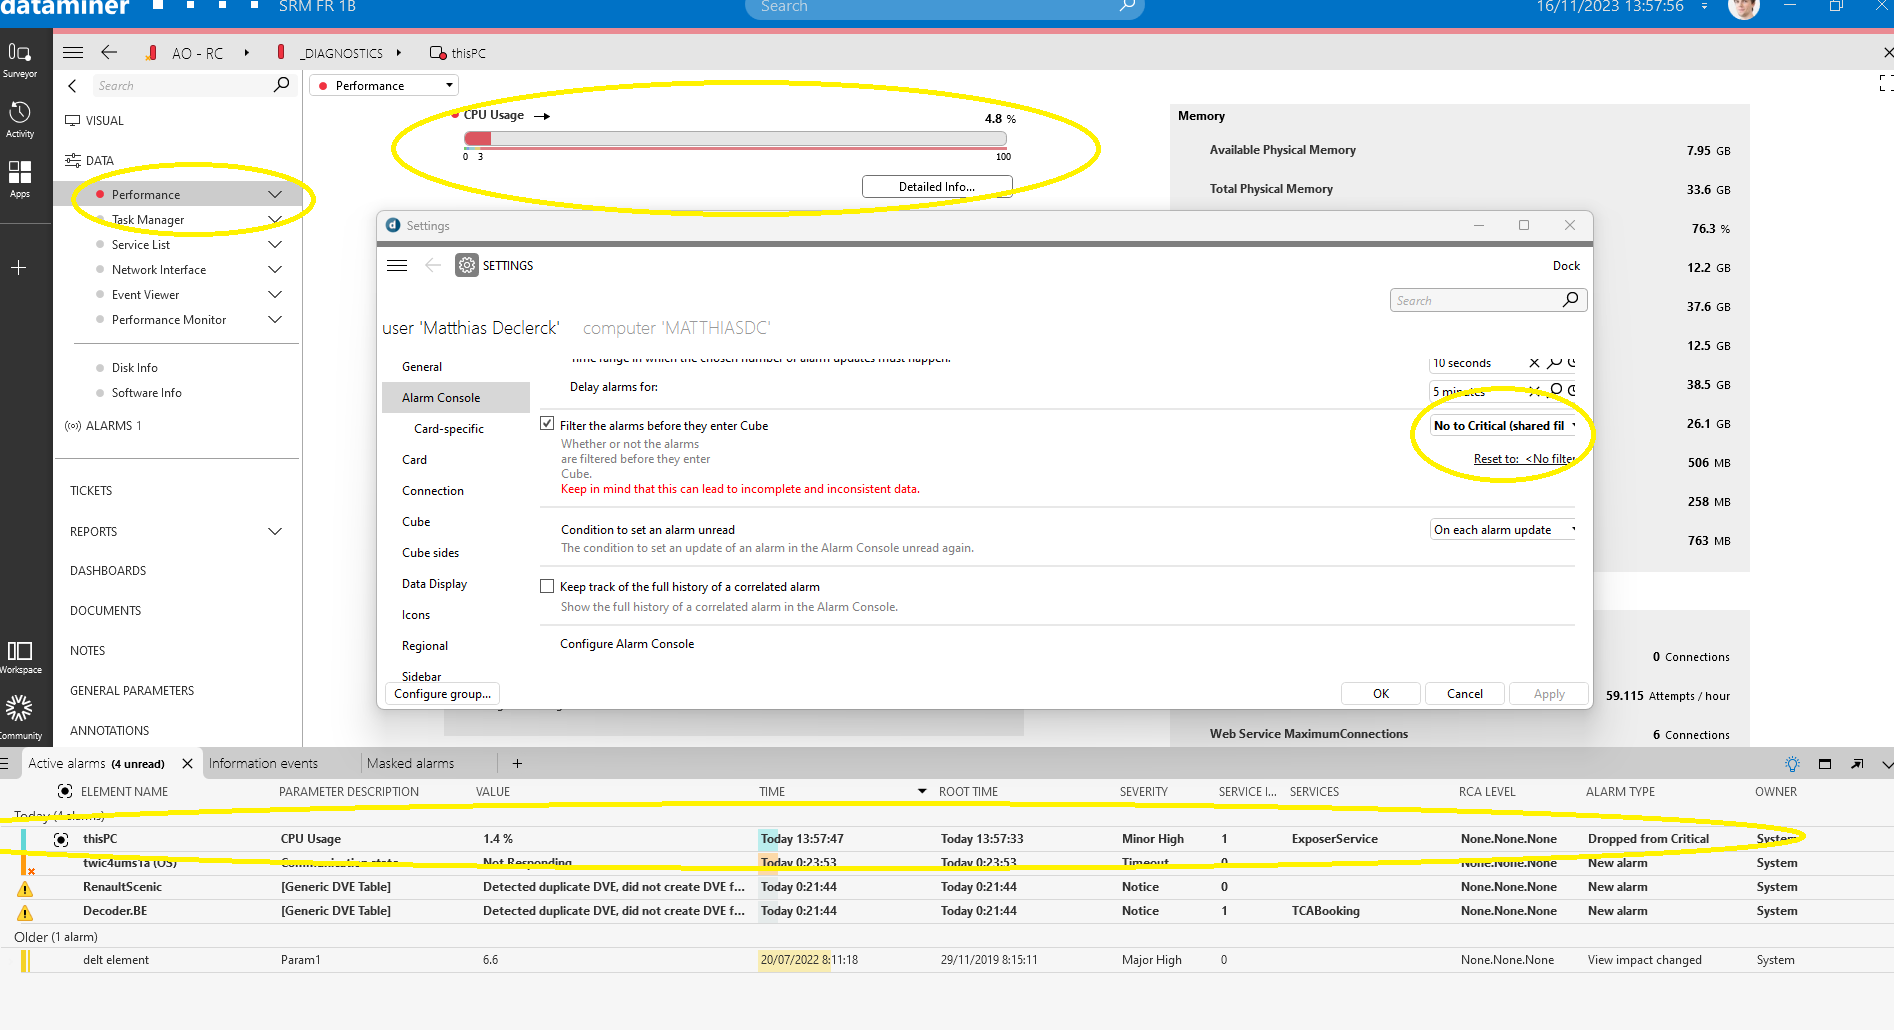Clear the '10 seconds' field with X icon
The width and height of the screenshot is (1894, 1030).
coord(1534,363)
